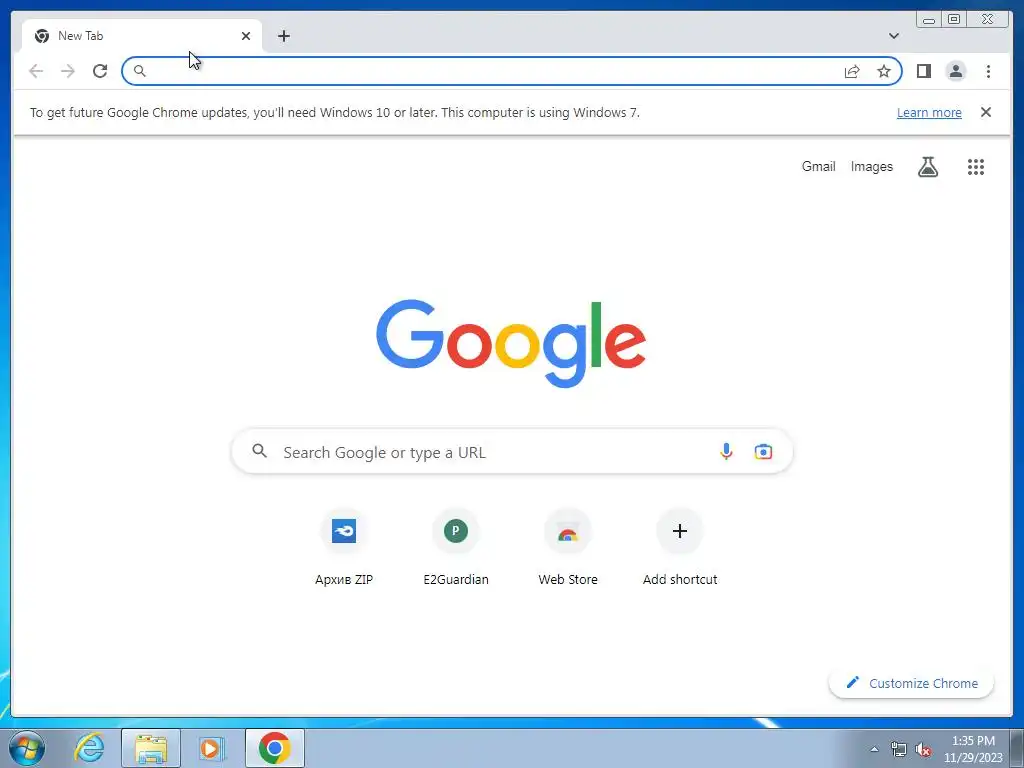Bookmark this tab with star icon

click(x=884, y=71)
